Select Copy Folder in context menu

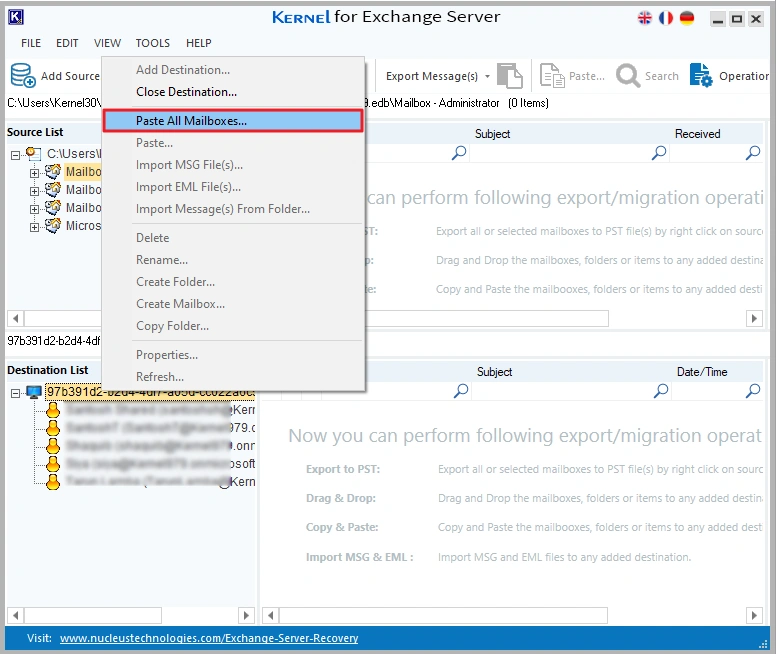tap(233, 326)
